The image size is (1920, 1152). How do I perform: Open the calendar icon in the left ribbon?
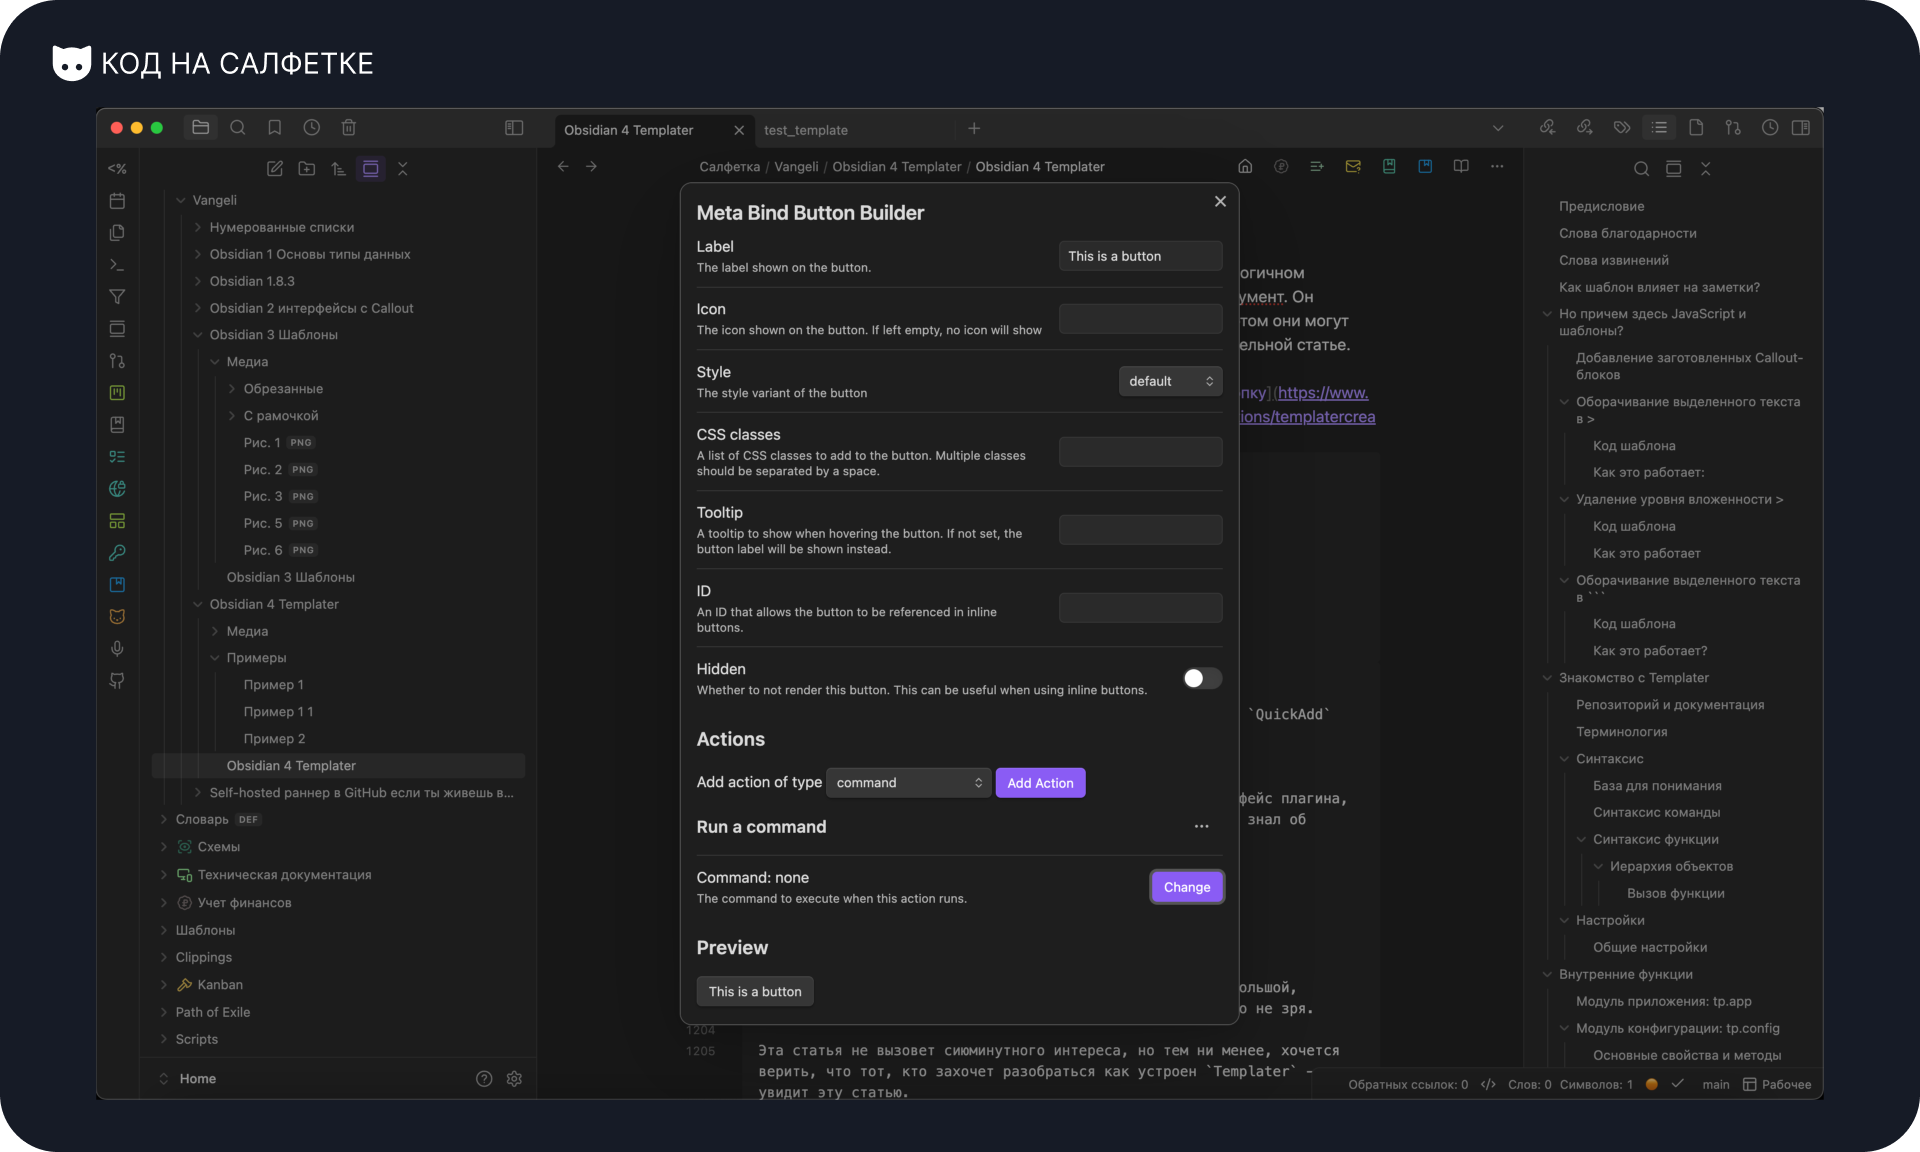point(117,201)
